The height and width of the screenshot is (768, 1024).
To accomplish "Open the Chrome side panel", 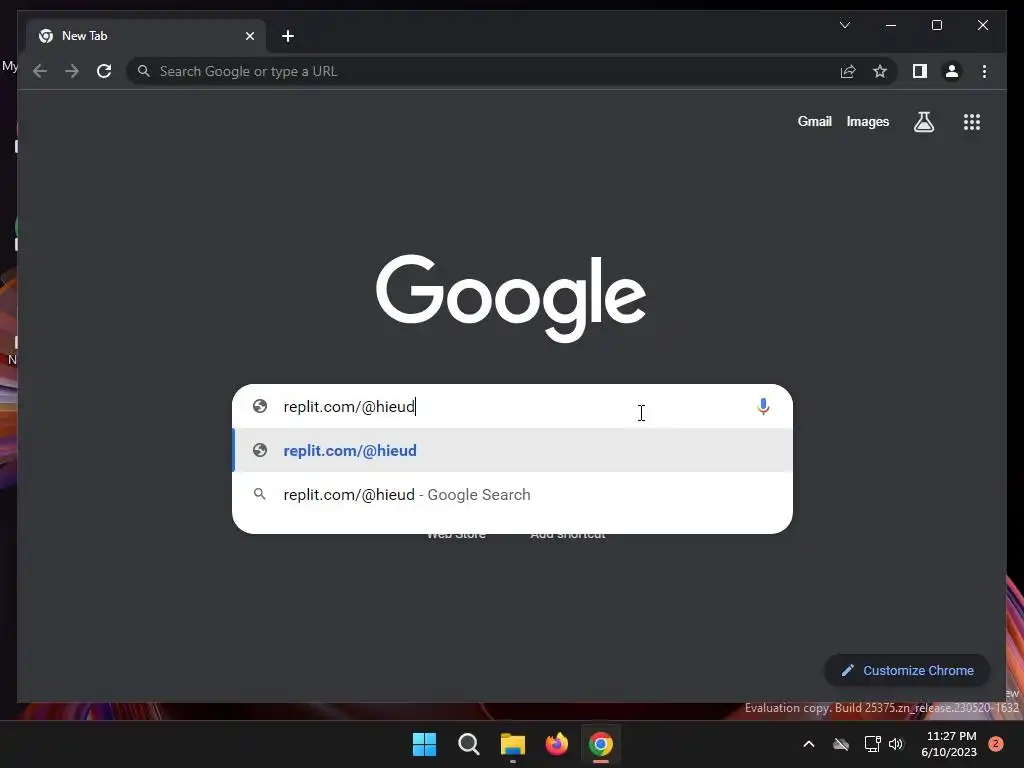I will 920,71.
